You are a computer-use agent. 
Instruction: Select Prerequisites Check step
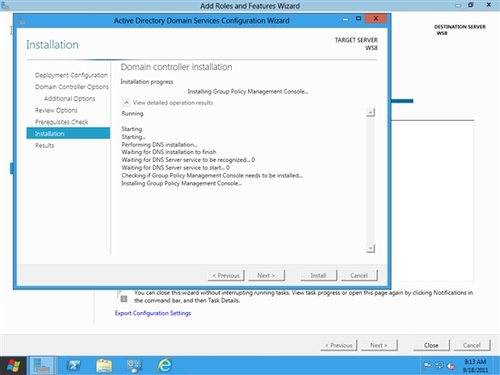(61, 122)
